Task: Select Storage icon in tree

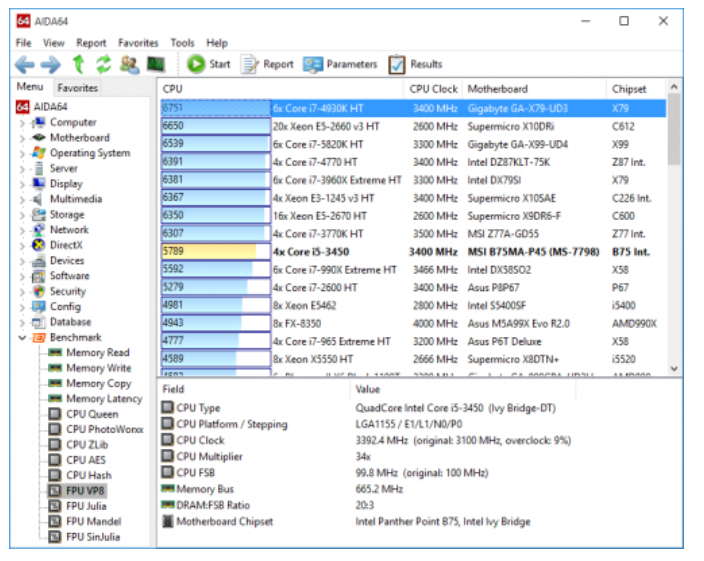Action: [x=39, y=215]
